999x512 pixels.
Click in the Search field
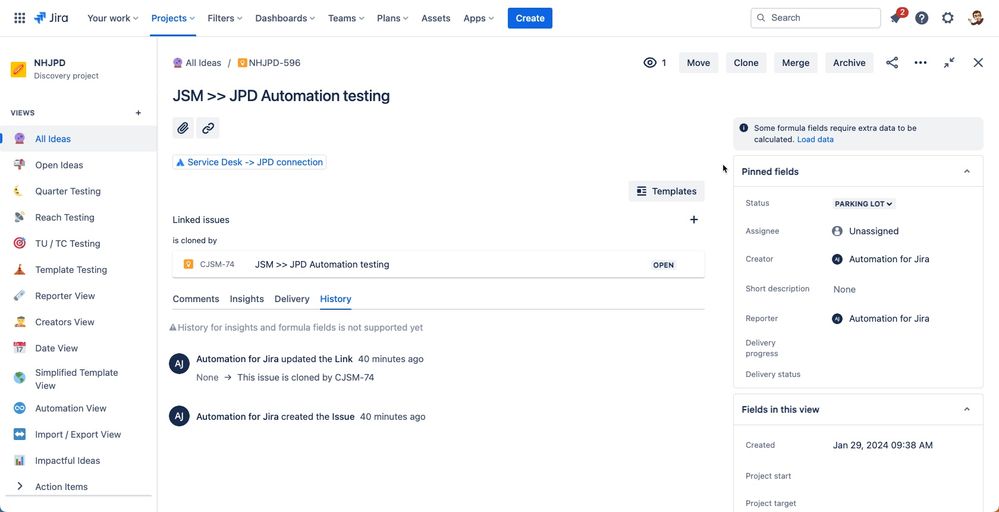click(816, 18)
